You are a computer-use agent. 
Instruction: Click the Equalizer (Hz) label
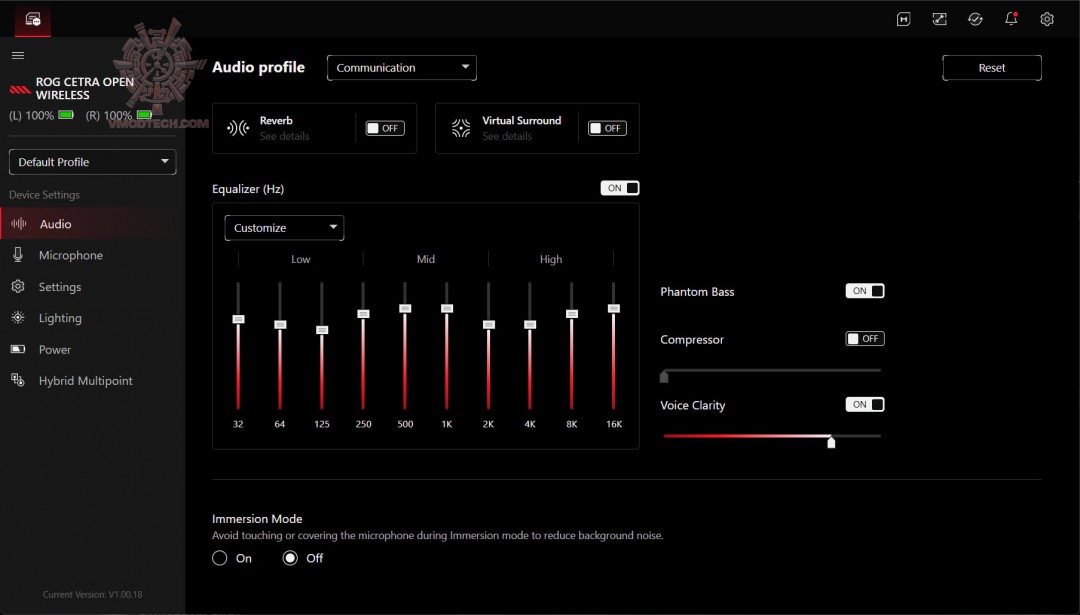pyautogui.click(x=248, y=189)
